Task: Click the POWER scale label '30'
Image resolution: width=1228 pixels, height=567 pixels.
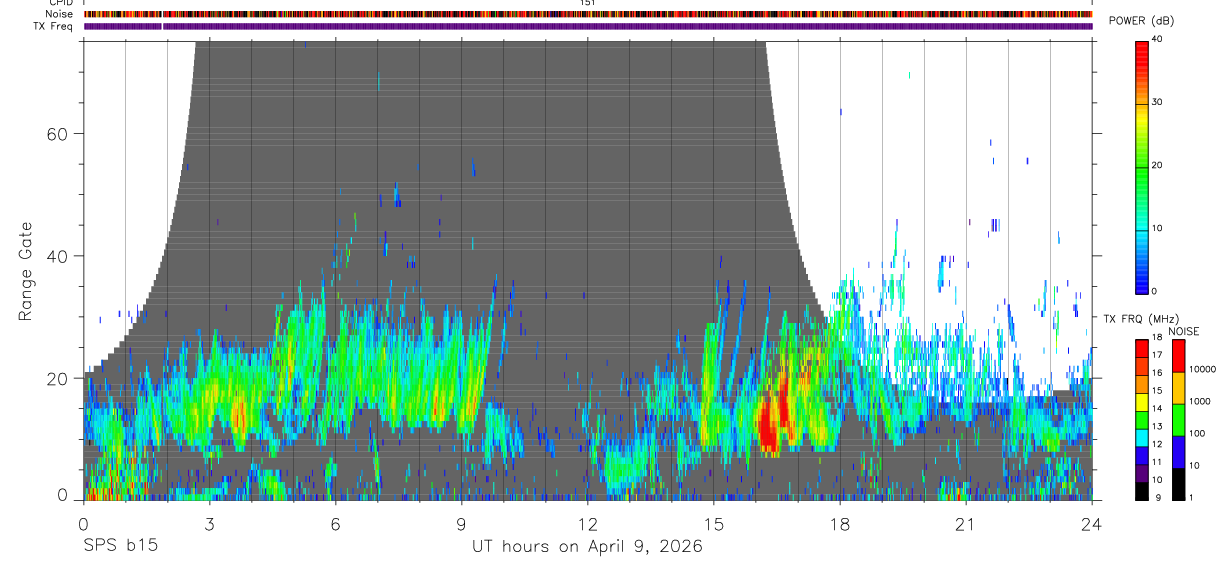Action: pos(1156,102)
